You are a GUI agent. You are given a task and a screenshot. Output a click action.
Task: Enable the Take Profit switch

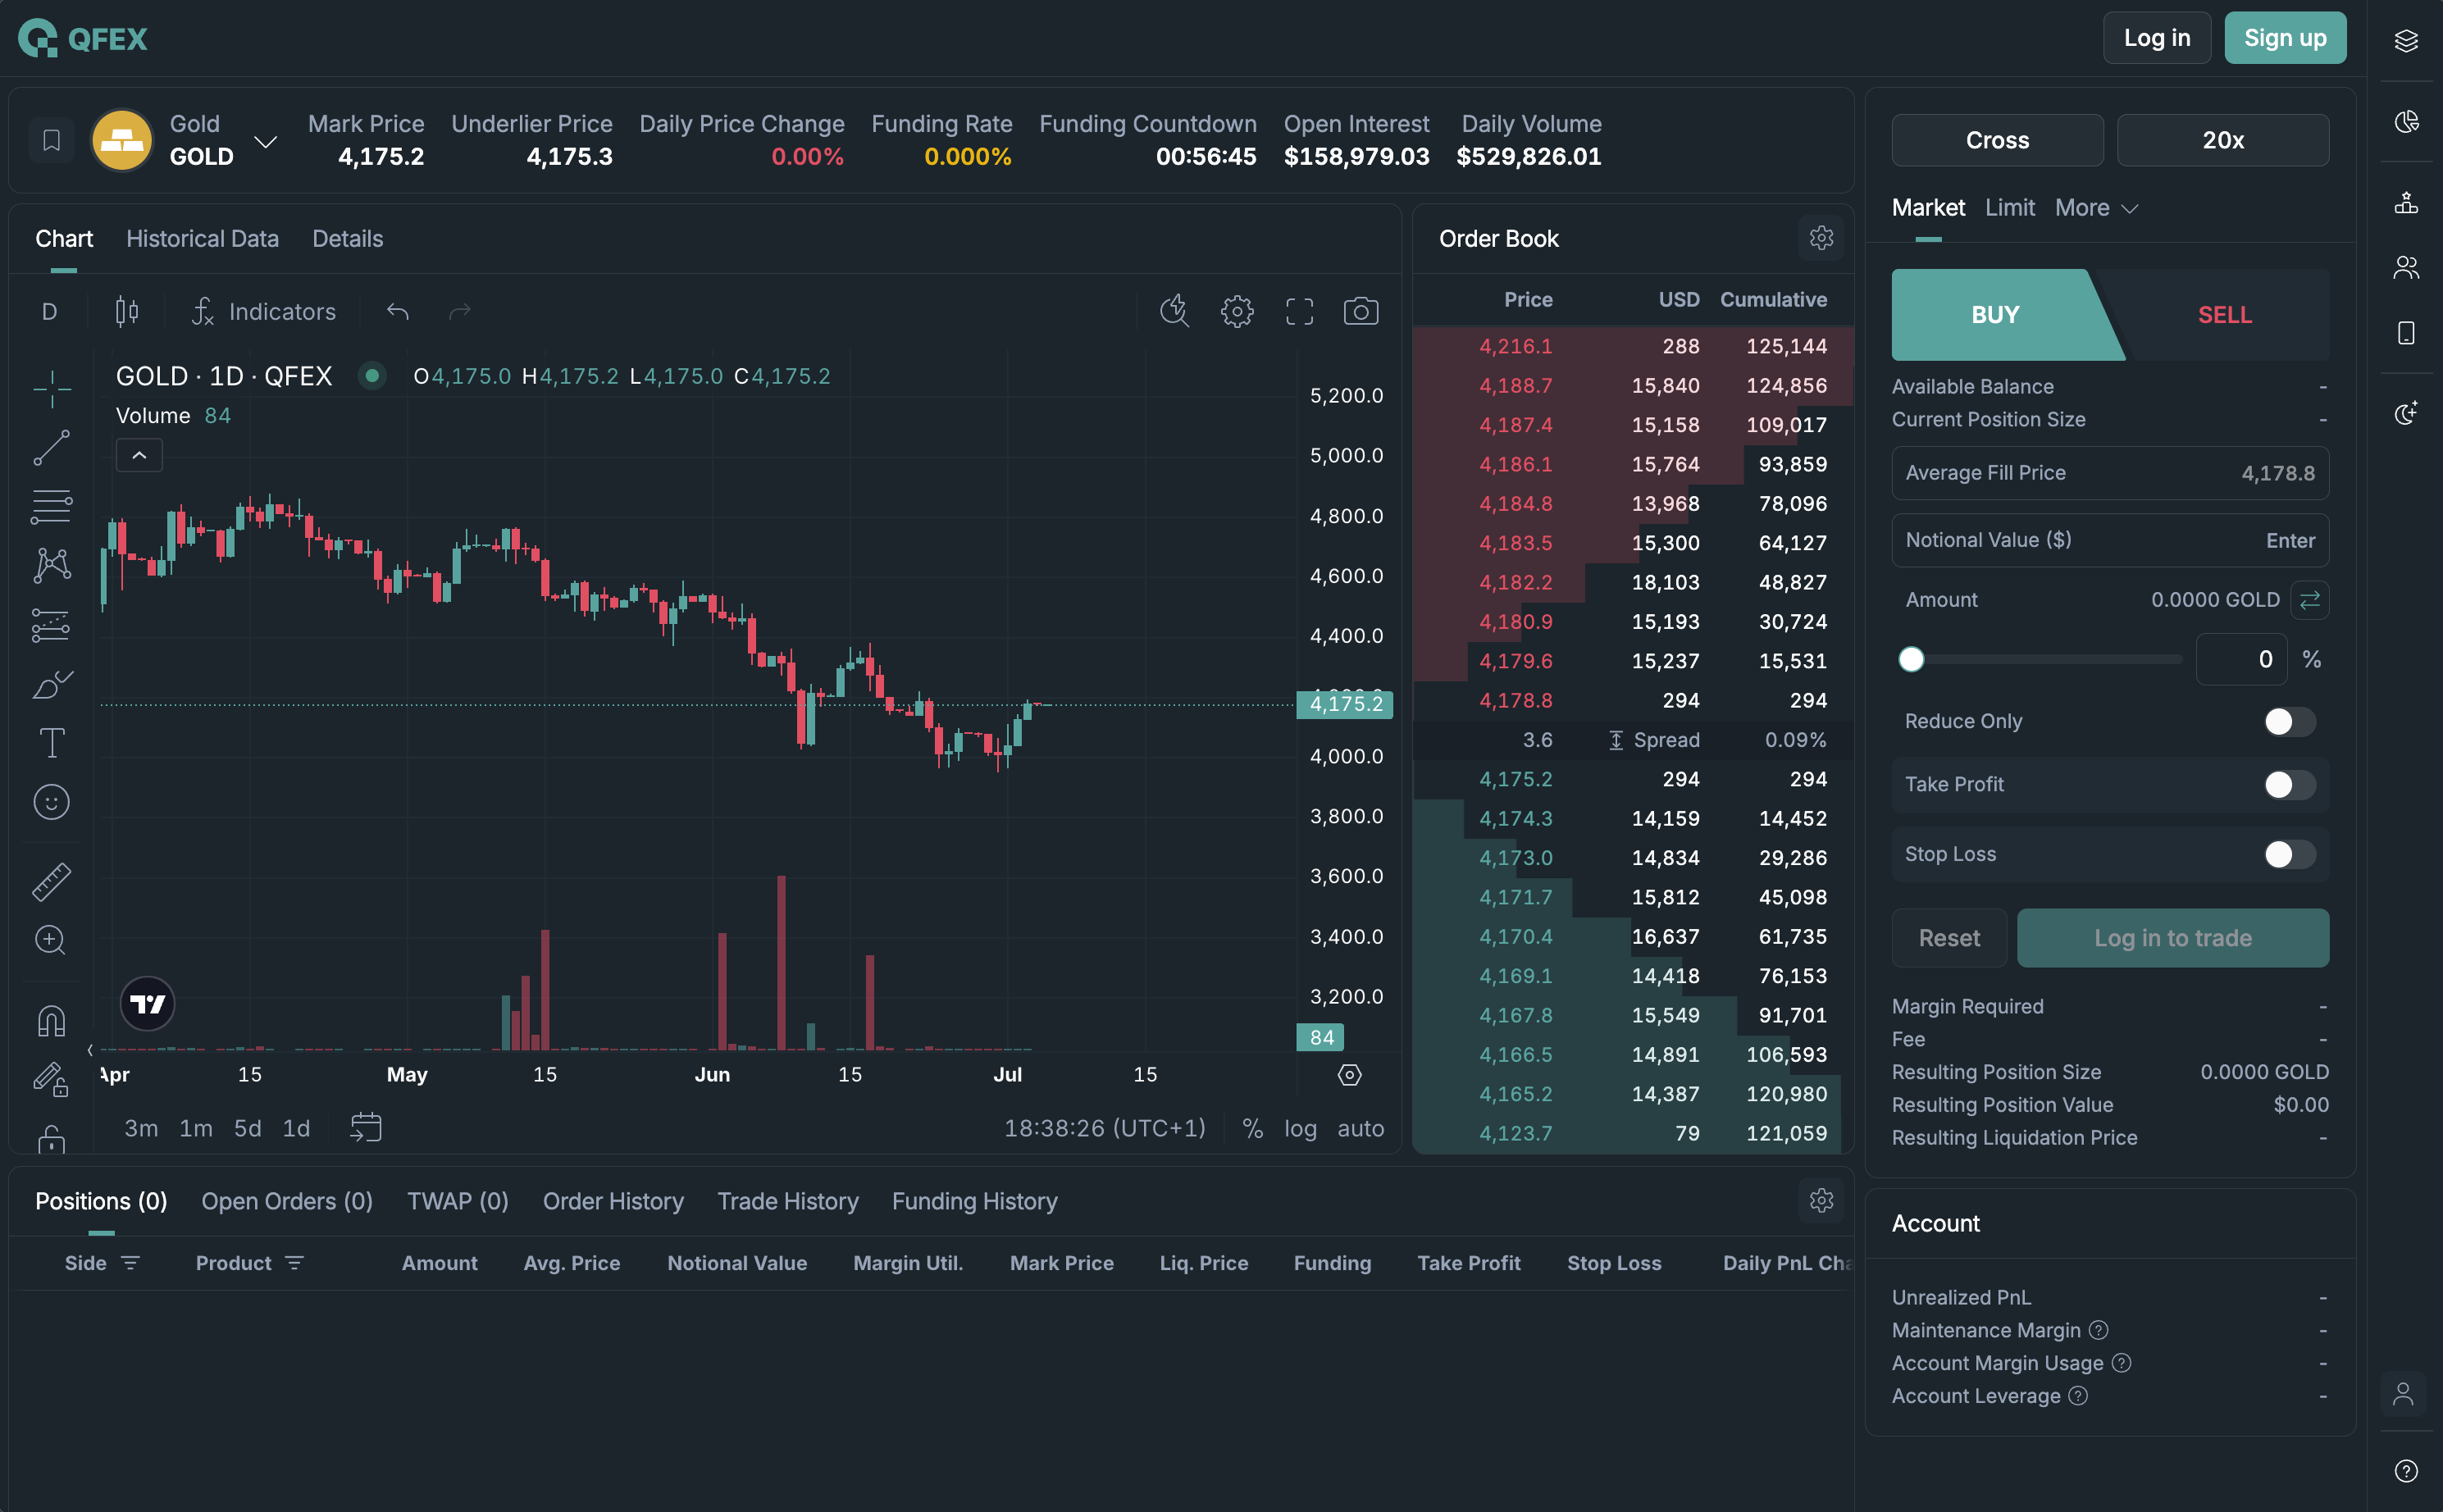2289,785
